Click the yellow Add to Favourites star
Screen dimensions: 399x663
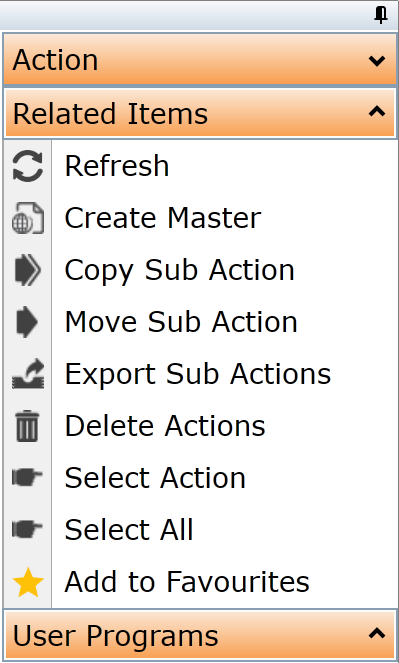tap(28, 582)
